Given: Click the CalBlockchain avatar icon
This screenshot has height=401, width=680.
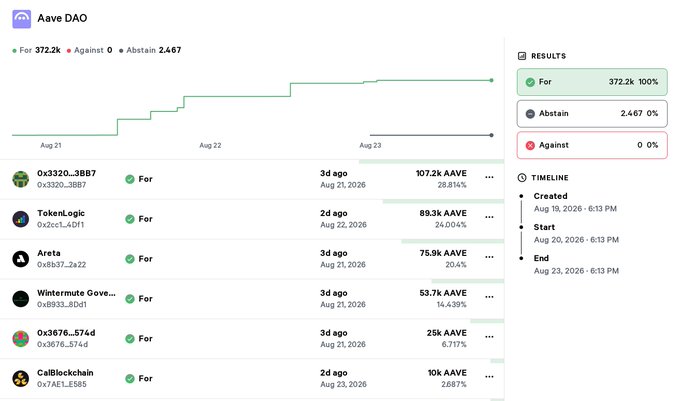Looking at the screenshot, I should pos(20,378).
